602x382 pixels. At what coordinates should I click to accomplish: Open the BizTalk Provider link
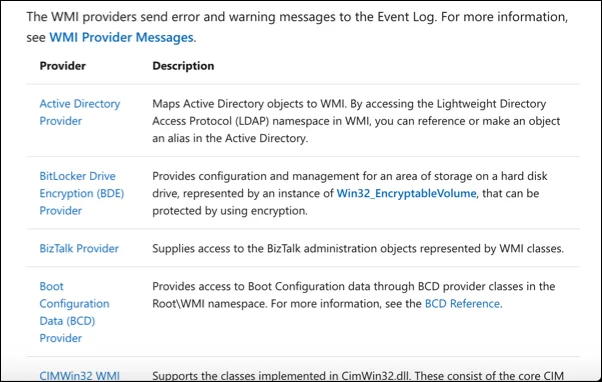(x=79, y=248)
